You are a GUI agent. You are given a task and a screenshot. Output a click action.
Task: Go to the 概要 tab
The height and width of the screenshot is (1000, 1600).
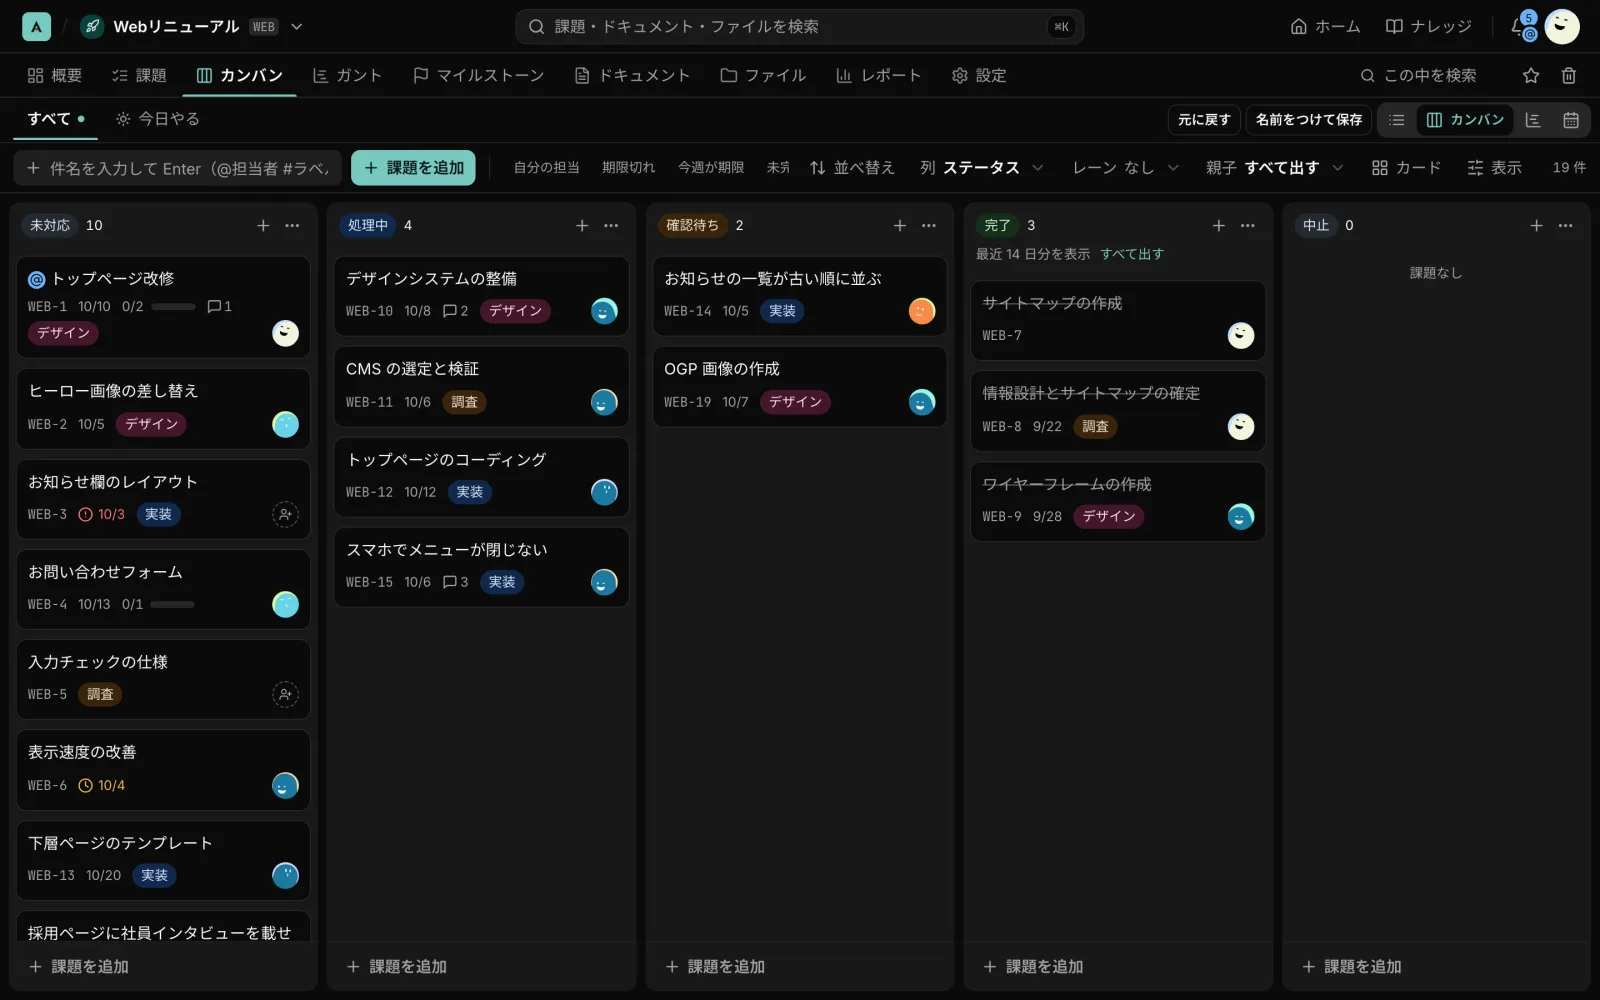pyautogui.click(x=55, y=75)
